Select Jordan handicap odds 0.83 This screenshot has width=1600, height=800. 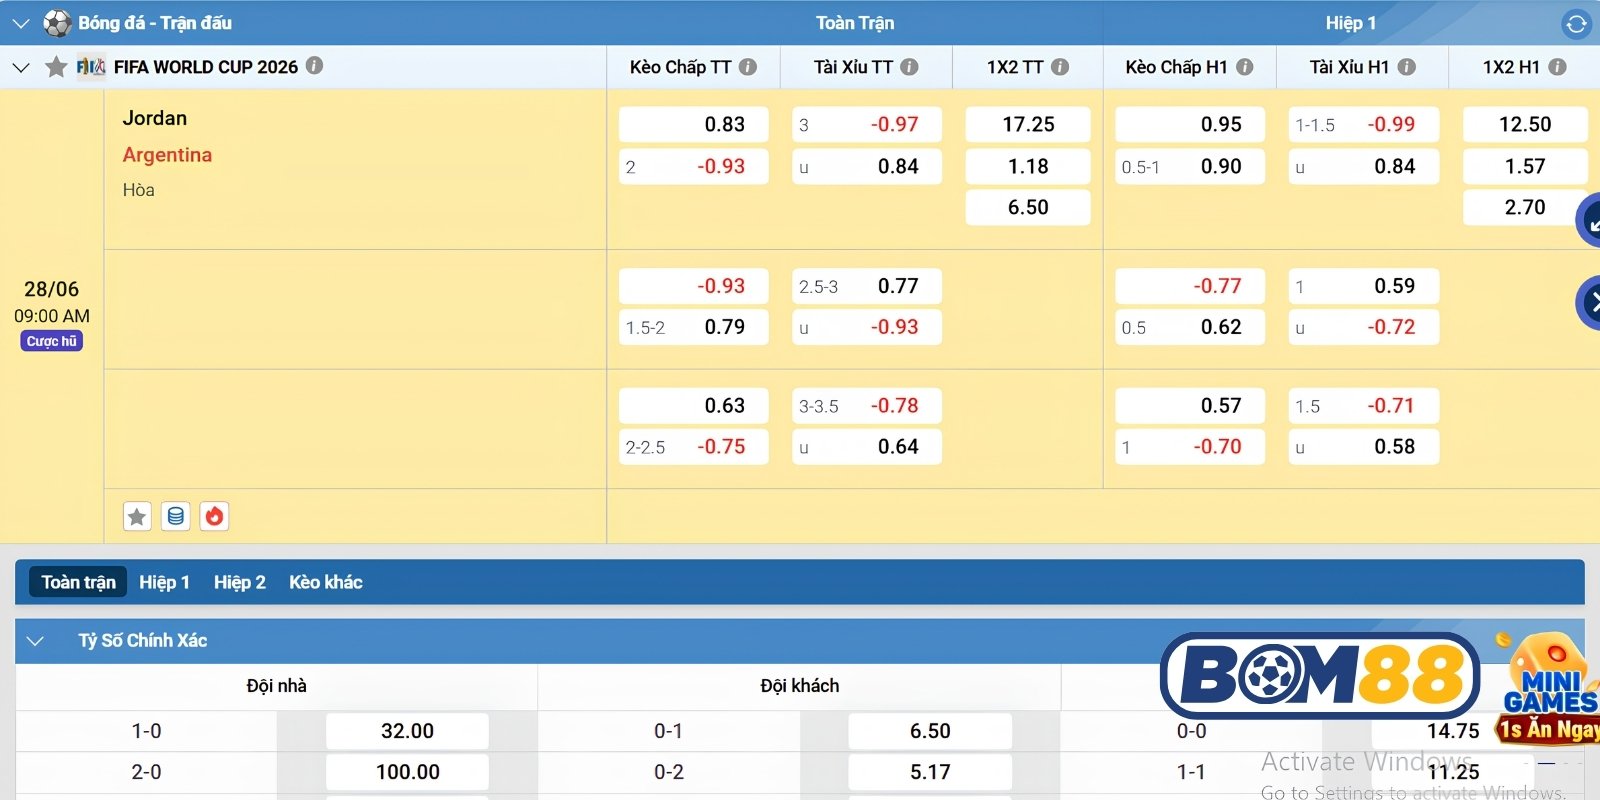click(x=694, y=125)
